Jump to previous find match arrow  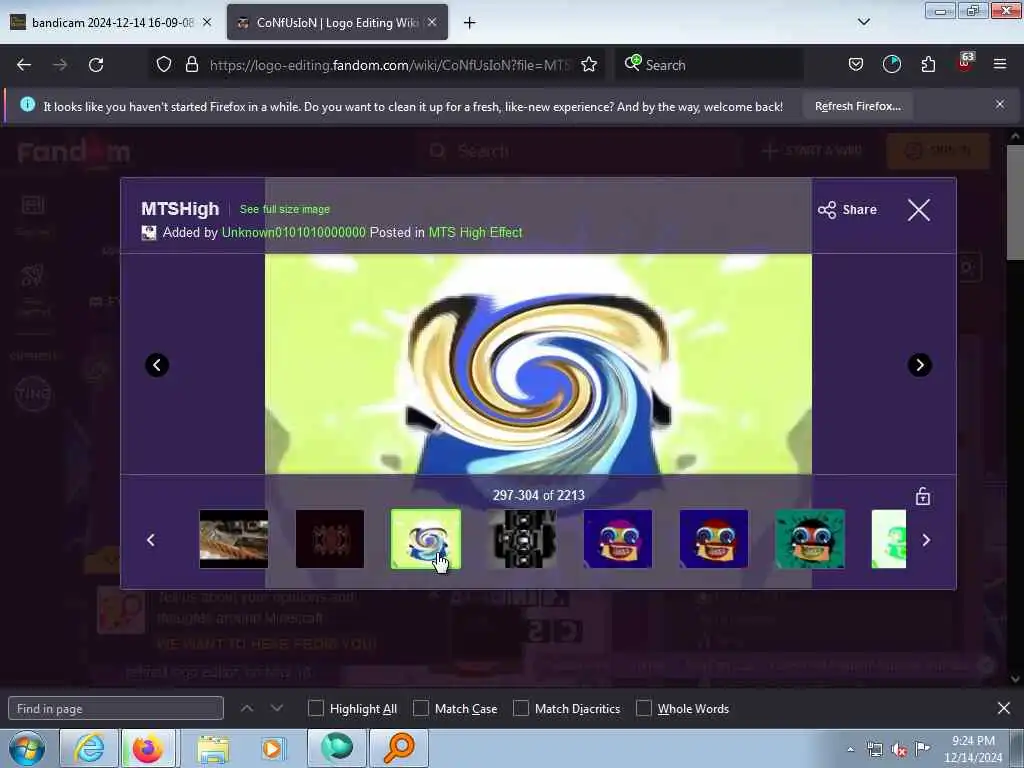click(x=247, y=708)
